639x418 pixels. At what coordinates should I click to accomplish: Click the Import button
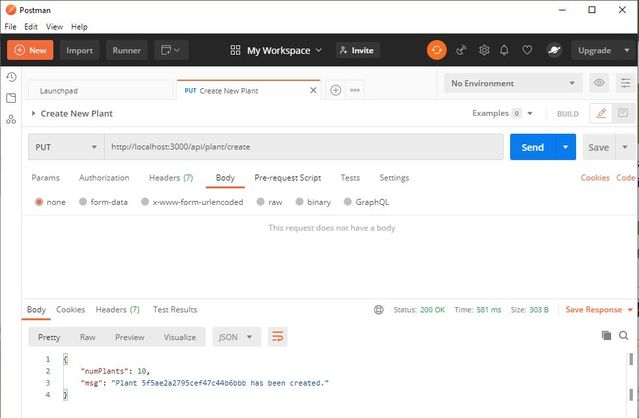(79, 50)
